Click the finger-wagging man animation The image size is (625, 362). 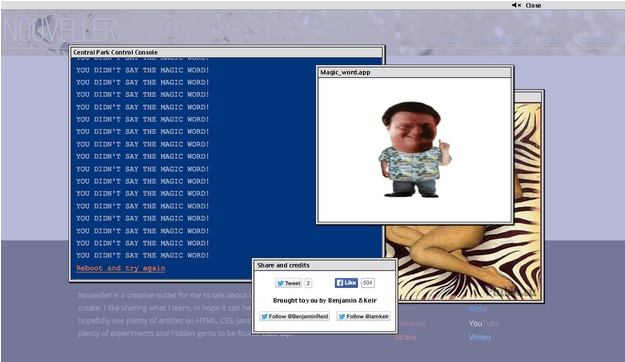coord(415,150)
